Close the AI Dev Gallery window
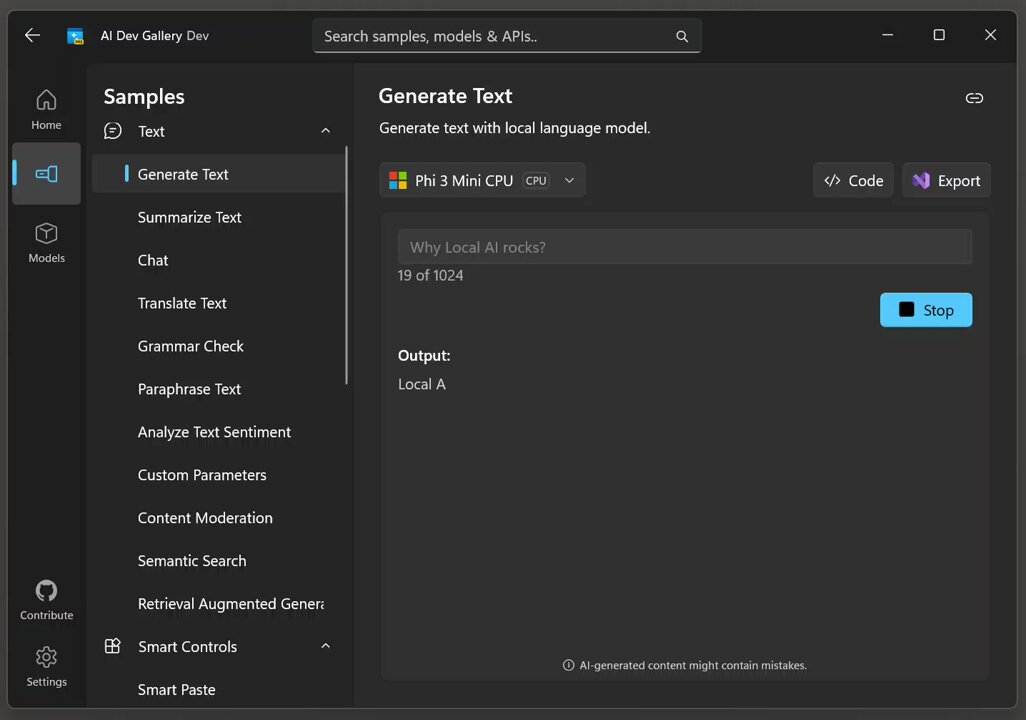This screenshot has height=720, width=1026. click(x=990, y=35)
